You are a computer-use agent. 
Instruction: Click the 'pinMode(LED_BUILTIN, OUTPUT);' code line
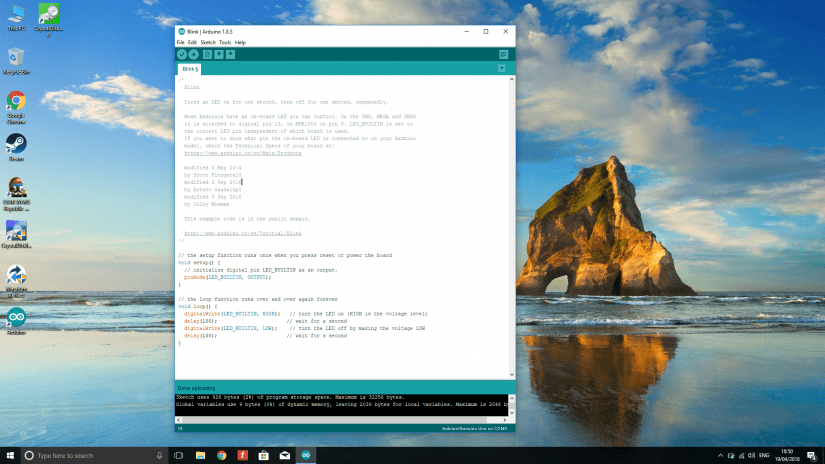coord(227,277)
